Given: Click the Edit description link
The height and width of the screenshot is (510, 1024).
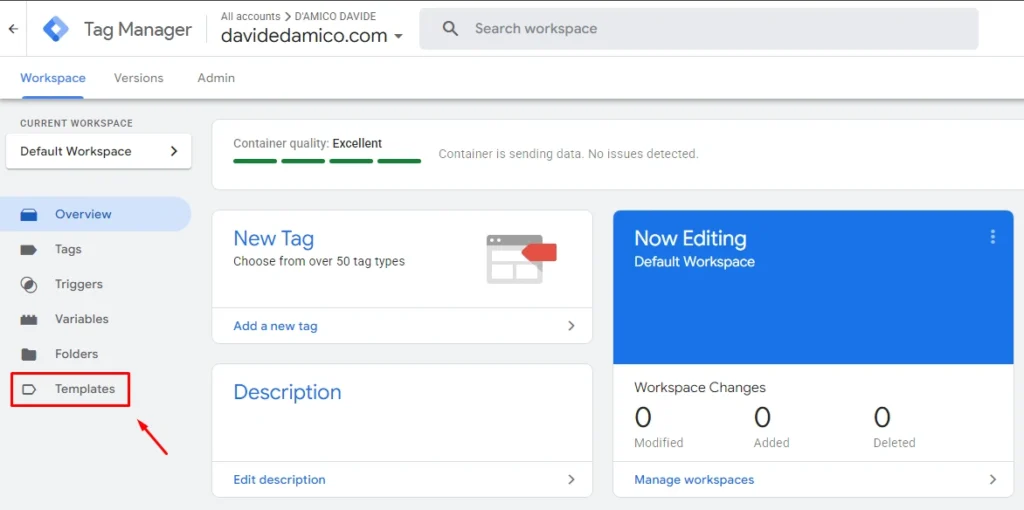Looking at the screenshot, I should click(x=279, y=480).
